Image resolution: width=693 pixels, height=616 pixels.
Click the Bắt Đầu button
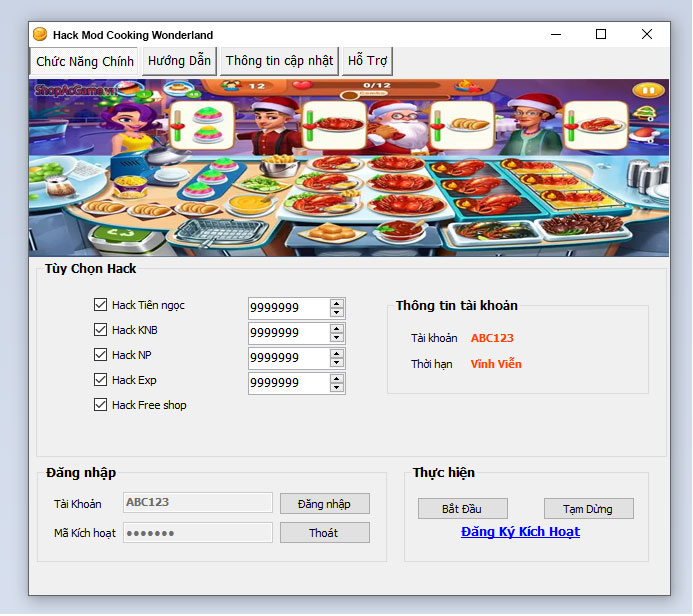(x=463, y=509)
